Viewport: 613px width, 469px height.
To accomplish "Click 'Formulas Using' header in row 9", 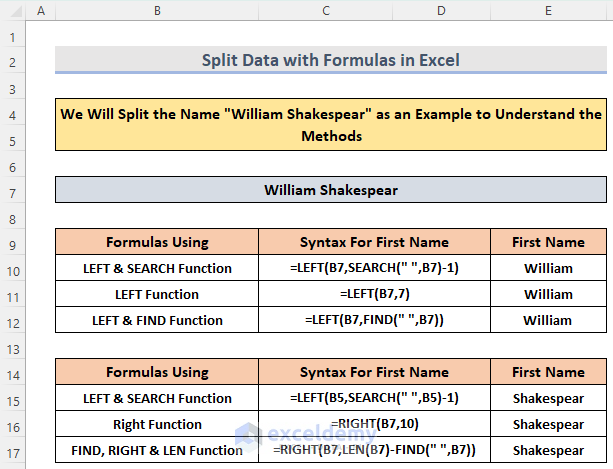I will click(157, 242).
